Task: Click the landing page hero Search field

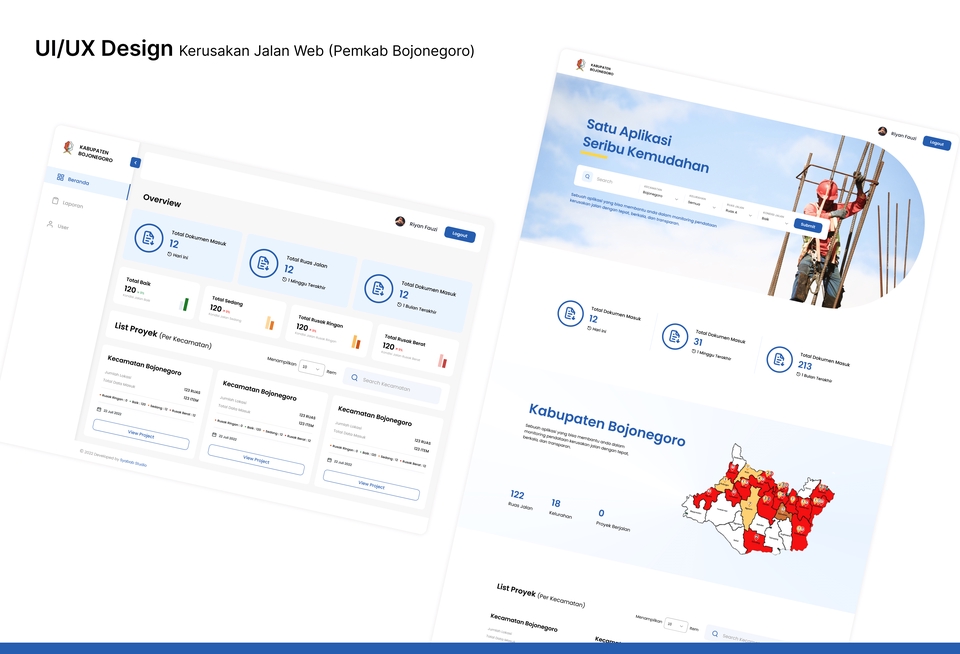Action: [x=608, y=180]
